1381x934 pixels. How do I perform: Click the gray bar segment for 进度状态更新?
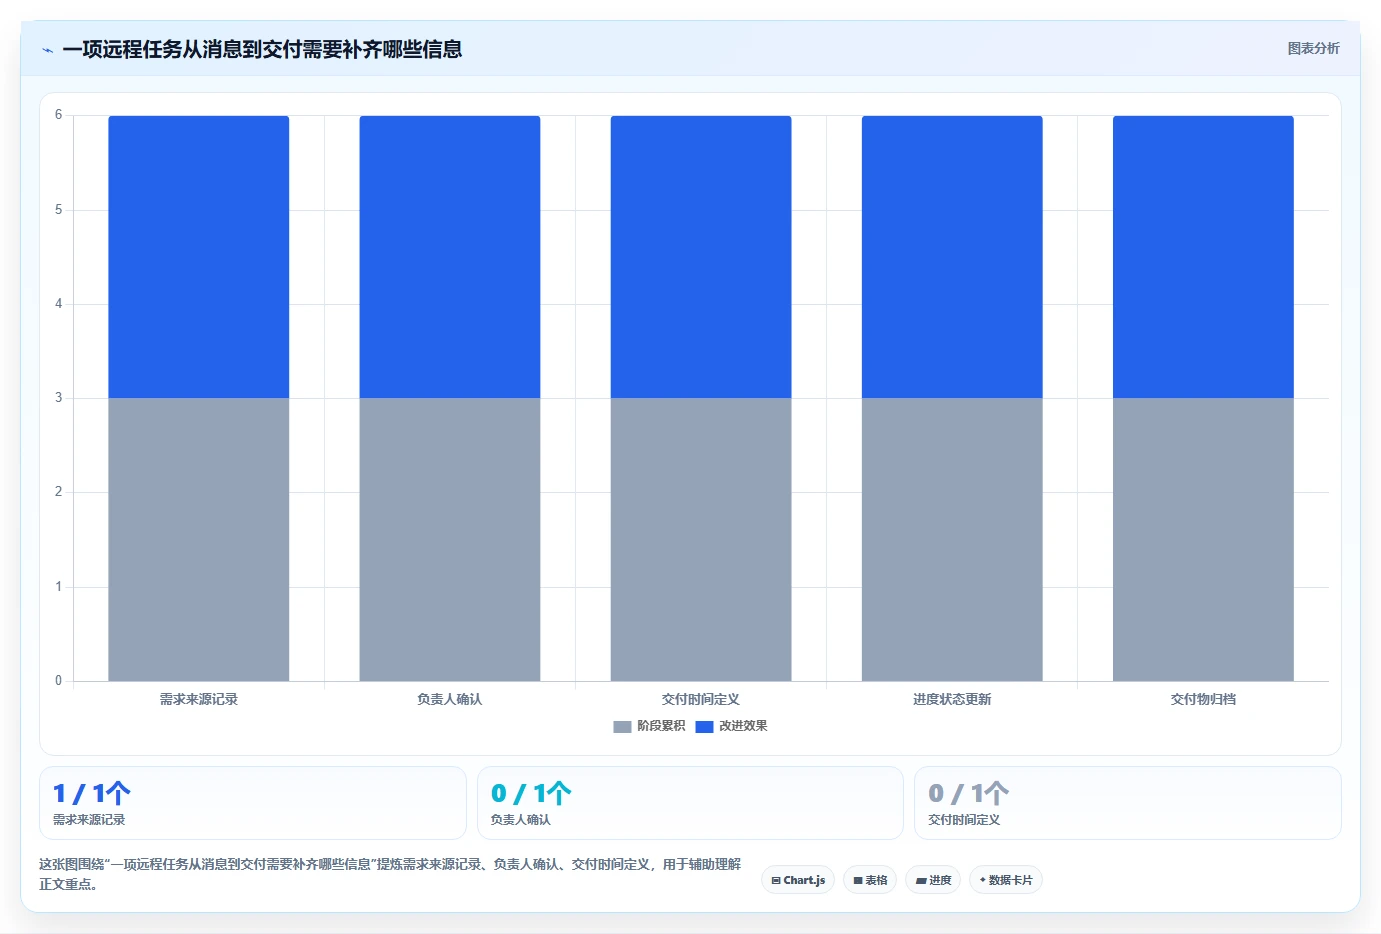952,540
